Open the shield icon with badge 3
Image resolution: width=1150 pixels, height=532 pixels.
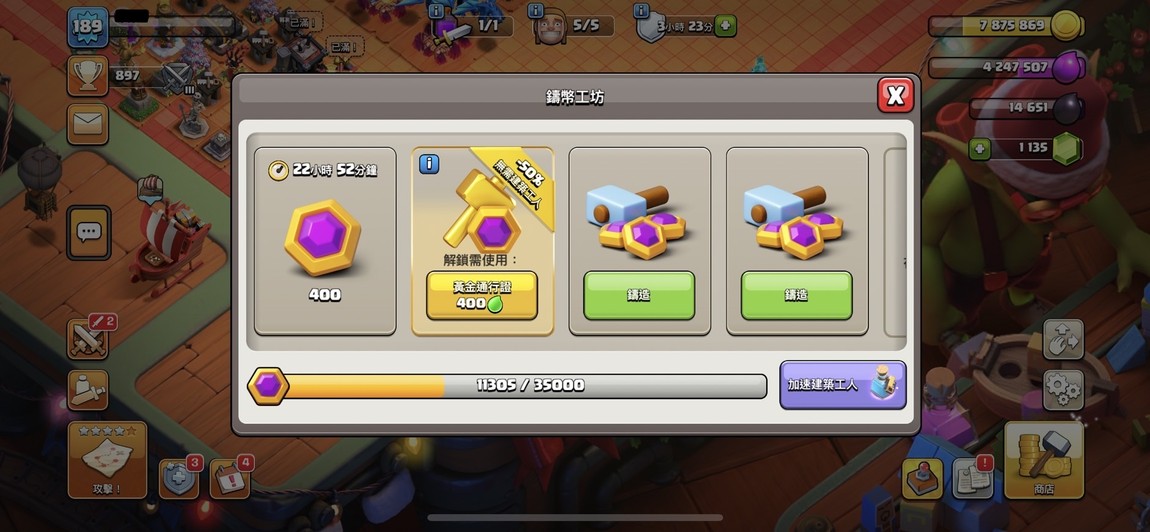[x=179, y=479]
